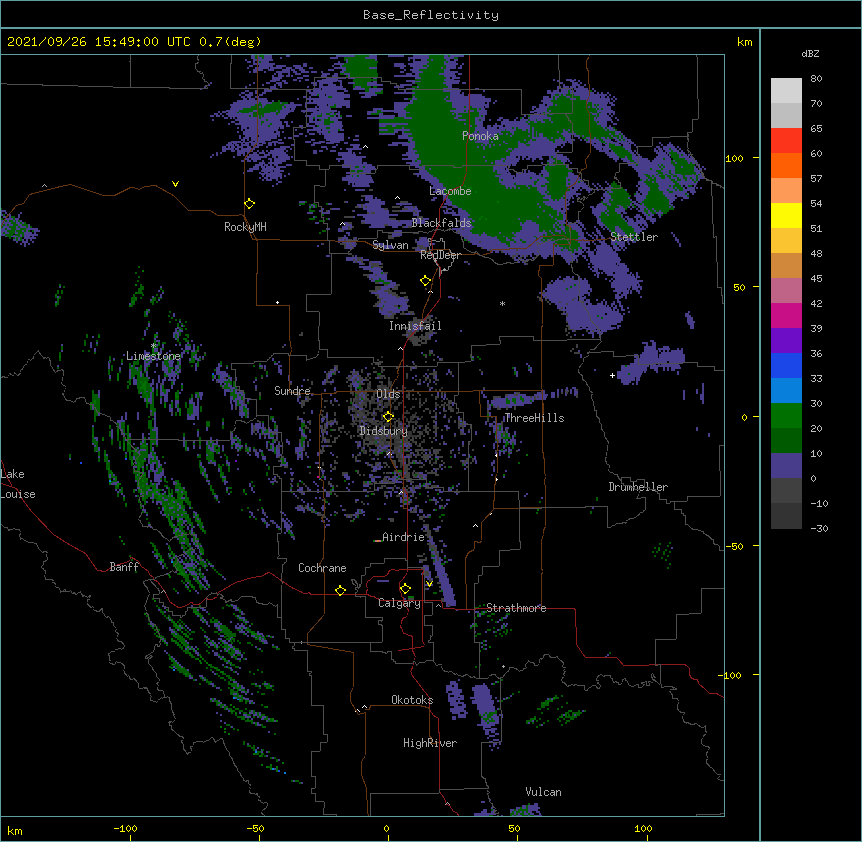Click the Ponoka city label
Viewport: 862px width, 842px height.
click(480, 136)
